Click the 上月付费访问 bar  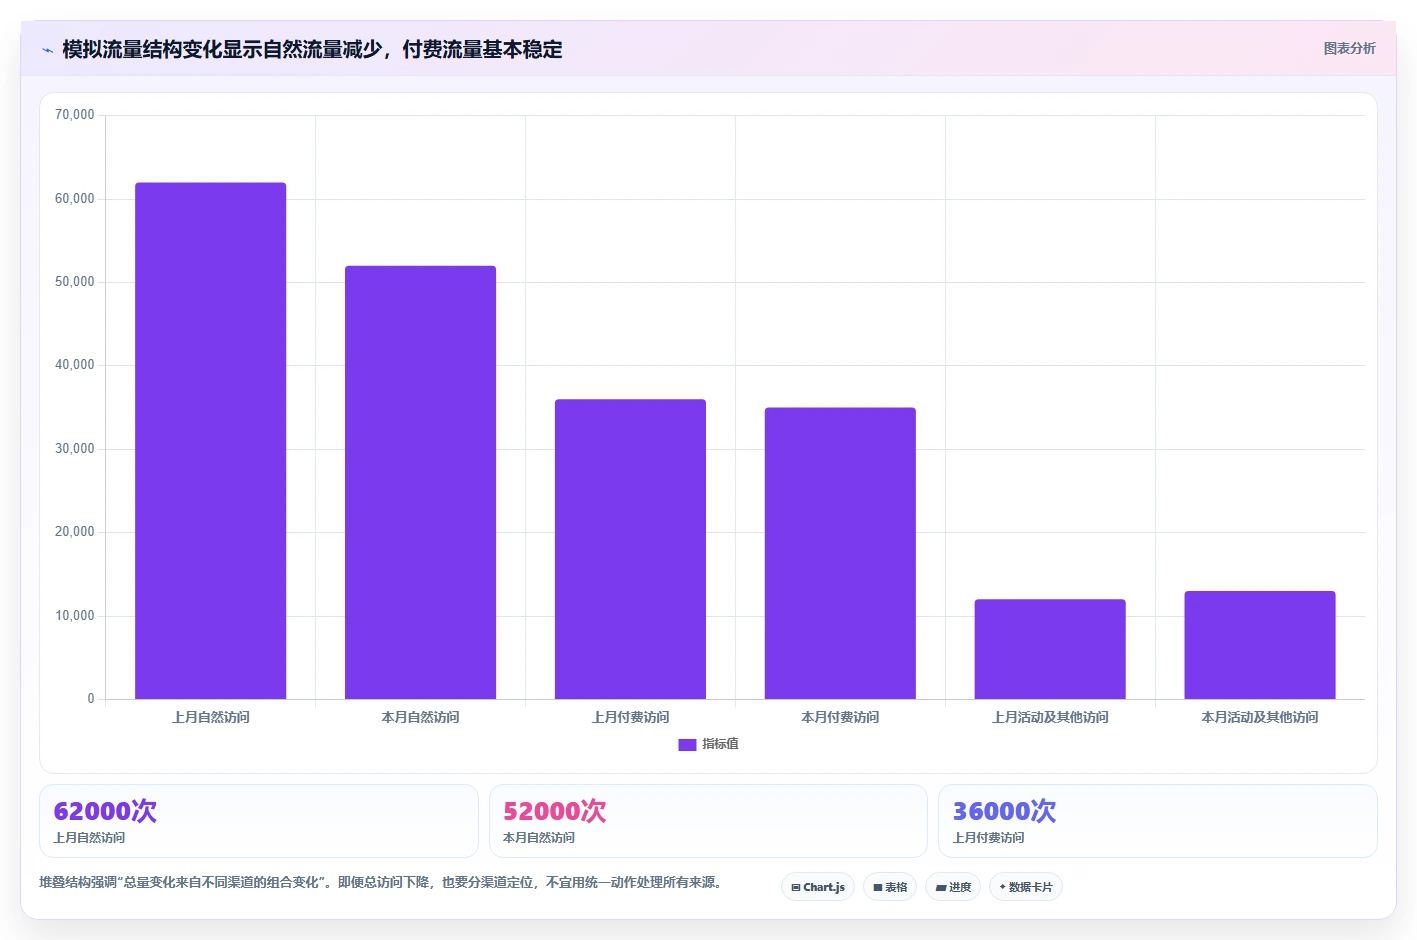click(x=630, y=549)
